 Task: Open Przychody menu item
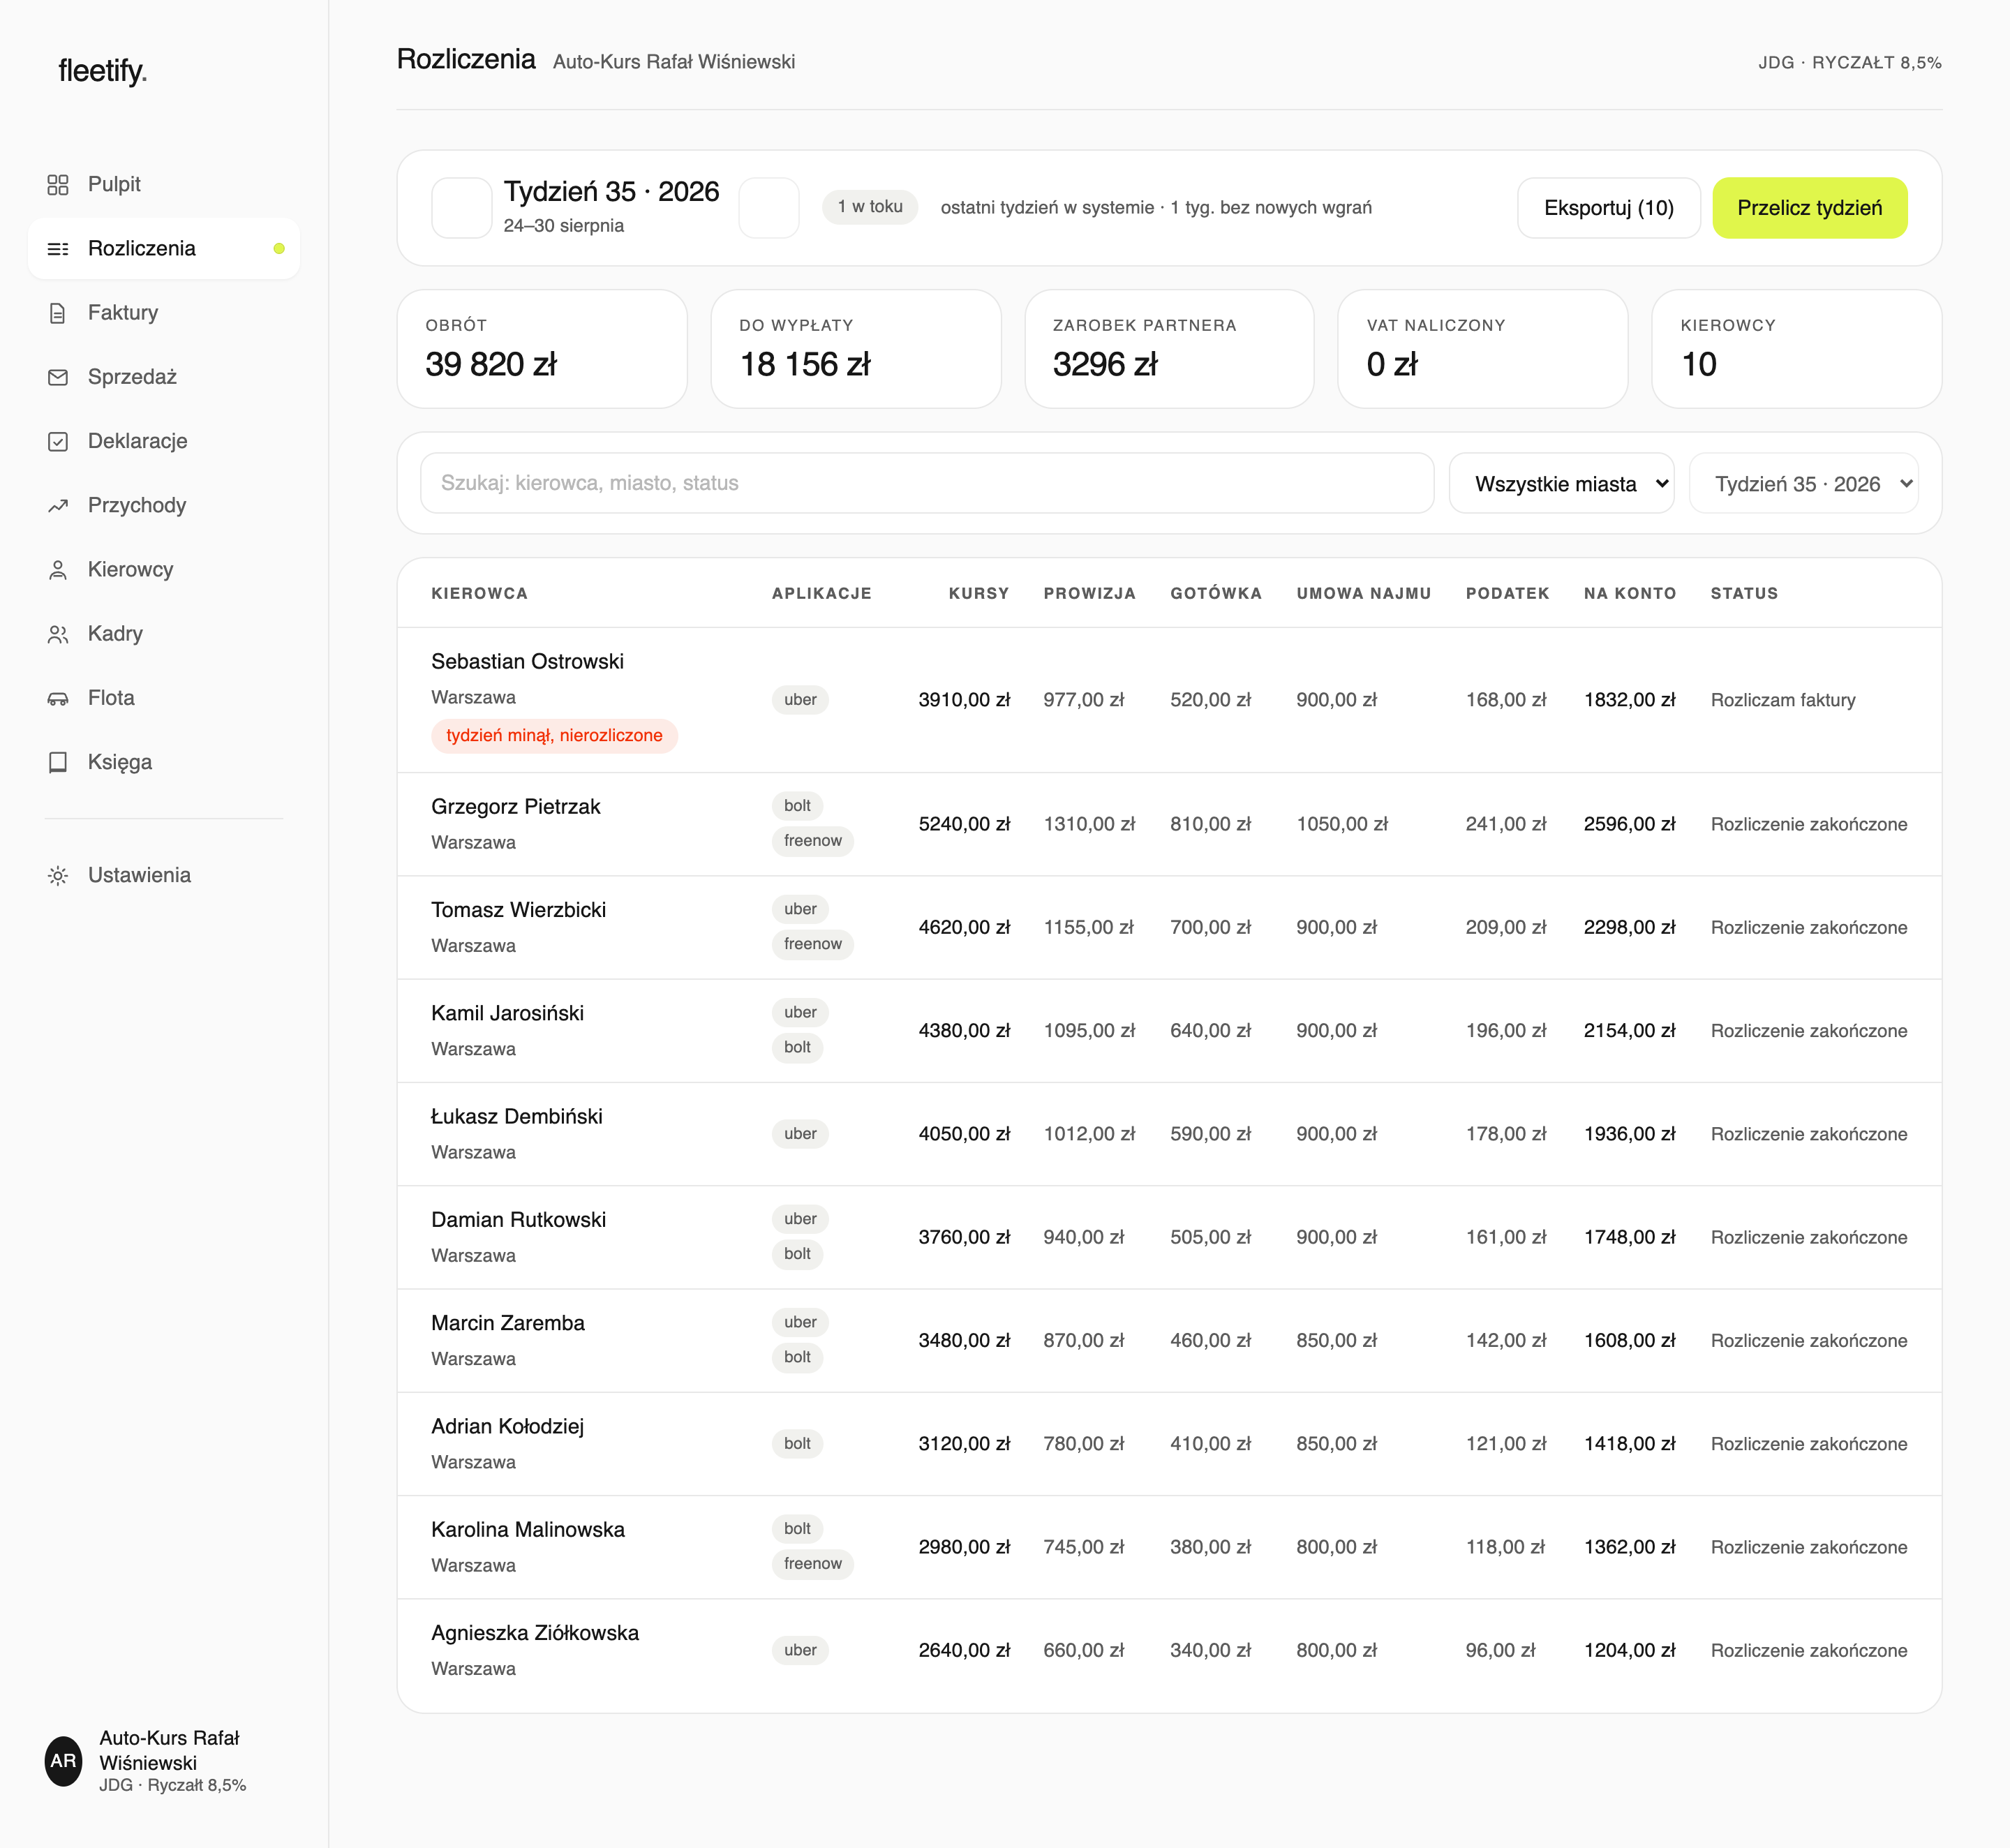(164, 506)
